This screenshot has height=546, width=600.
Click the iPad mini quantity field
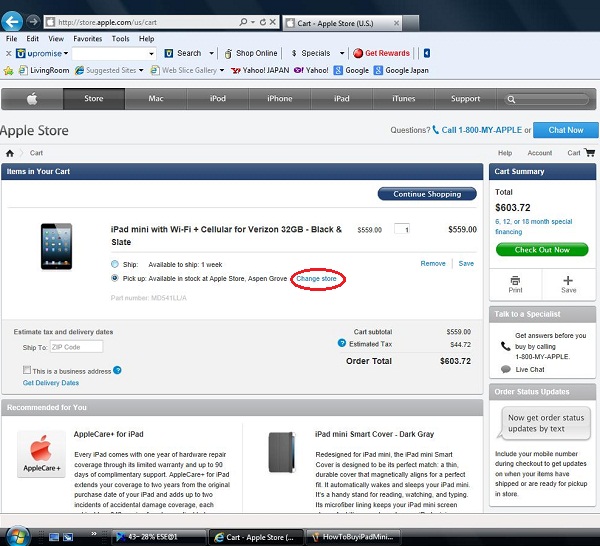(402, 229)
